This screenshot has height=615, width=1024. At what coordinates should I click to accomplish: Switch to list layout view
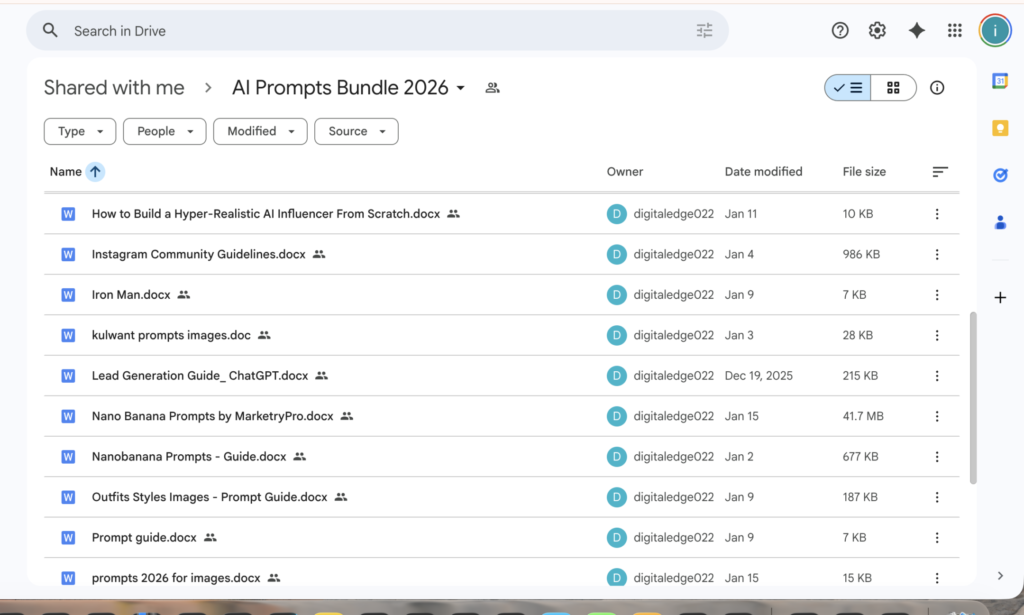click(x=848, y=88)
